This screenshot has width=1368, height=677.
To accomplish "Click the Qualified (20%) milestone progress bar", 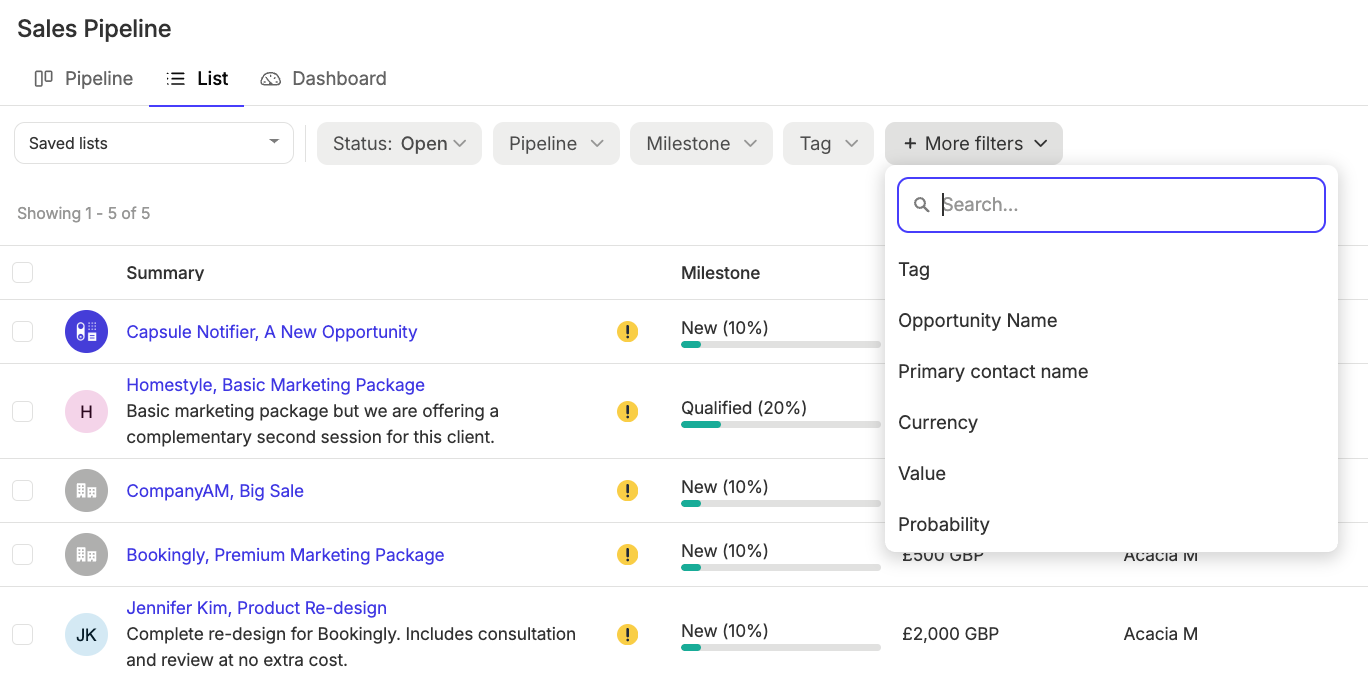I will coord(780,425).
